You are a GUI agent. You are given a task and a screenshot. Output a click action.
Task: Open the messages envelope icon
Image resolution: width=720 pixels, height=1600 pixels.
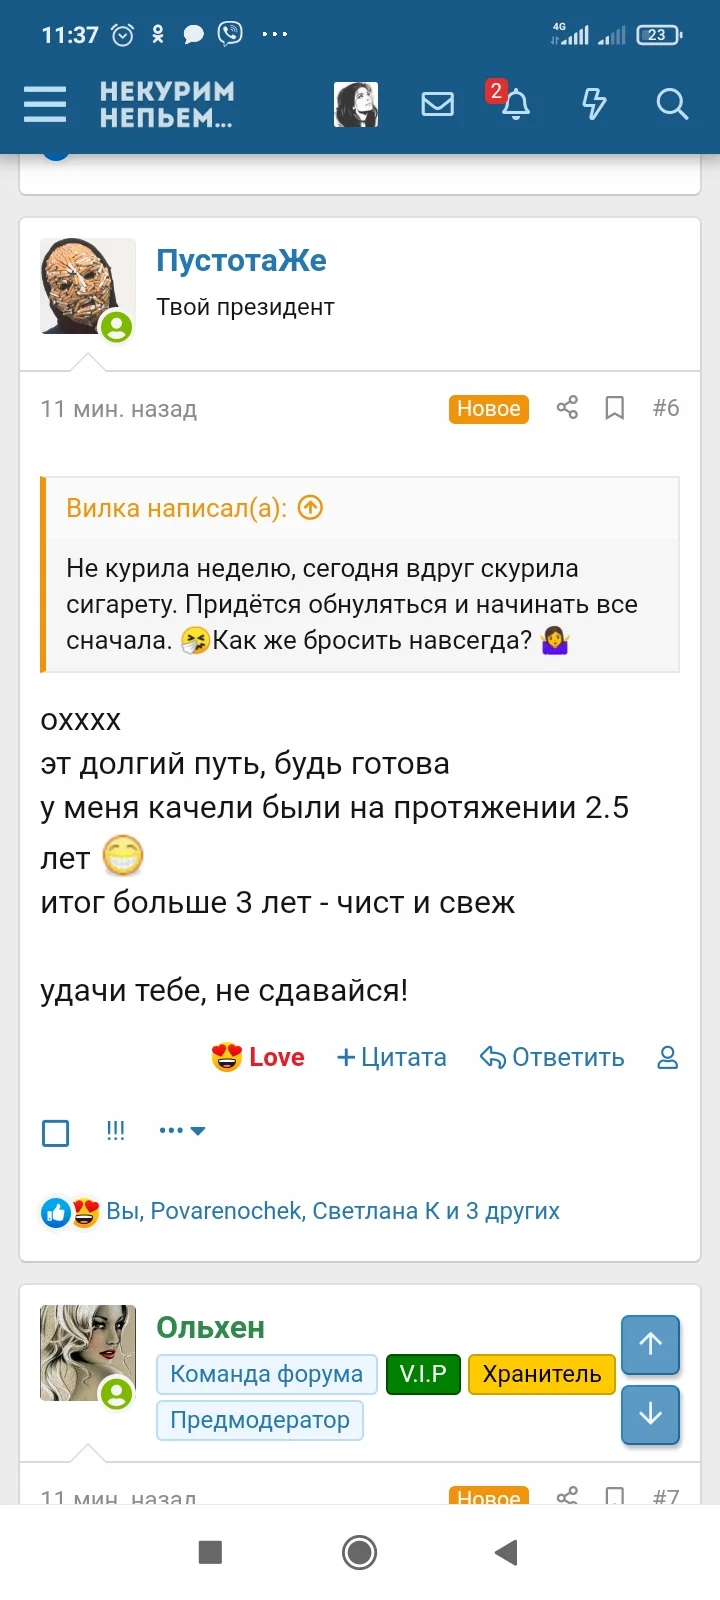click(x=437, y=103)
